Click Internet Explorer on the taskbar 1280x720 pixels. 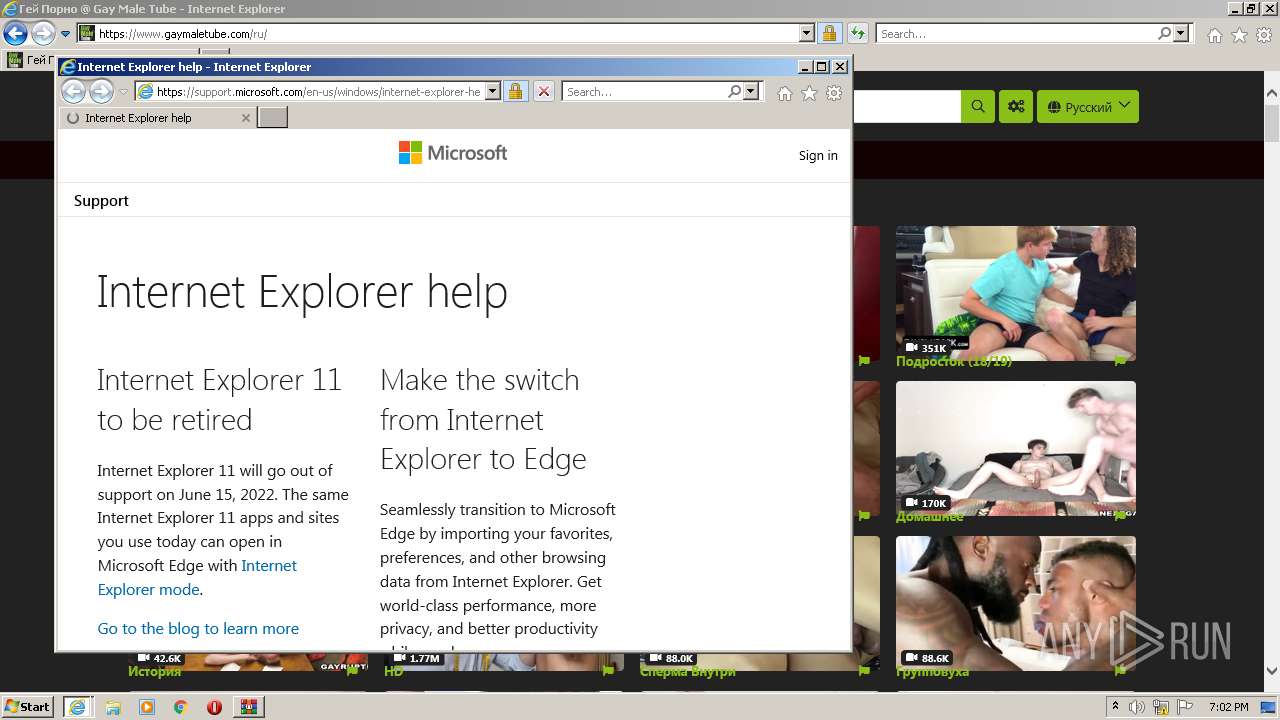click(78, 707)
